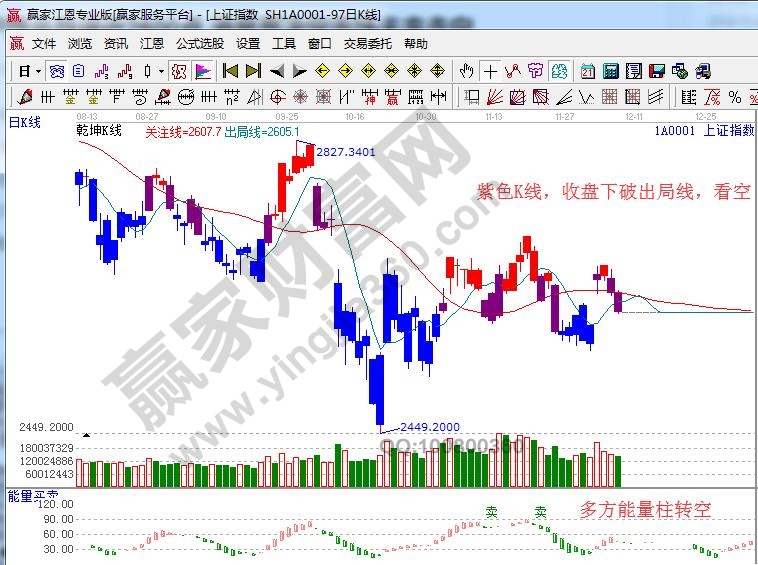758x565 pixels.
Task: Click the tall blue candlestick near 2449.2000 low
Action: coord(377,390)
